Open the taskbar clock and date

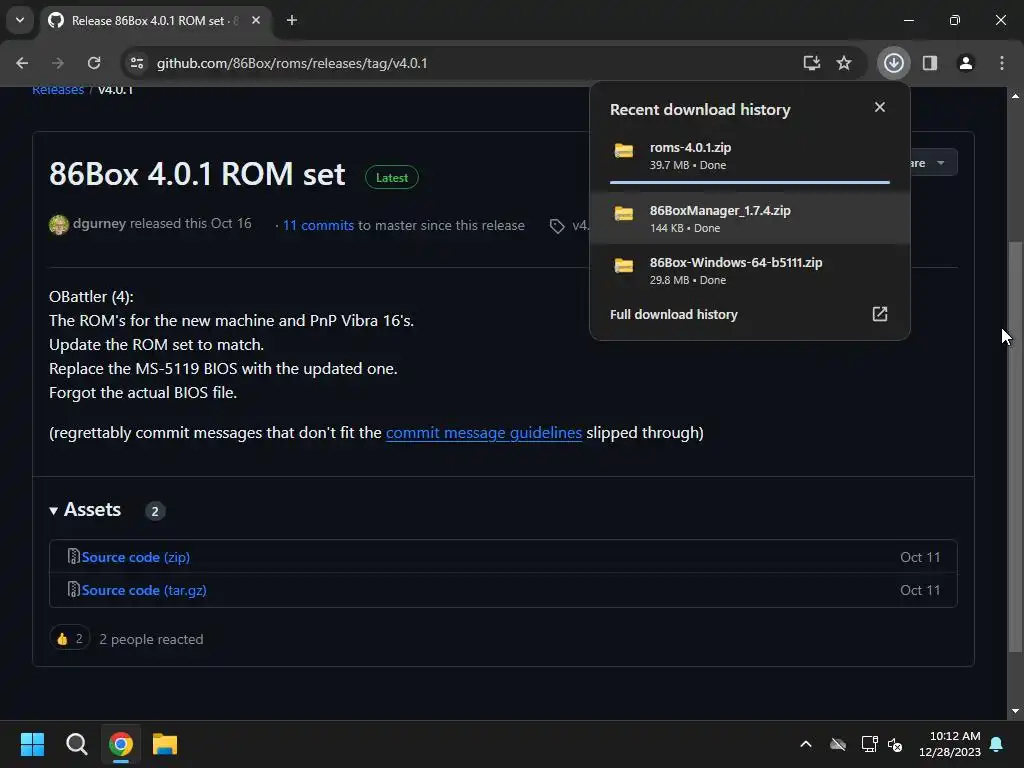coord(950,744)
